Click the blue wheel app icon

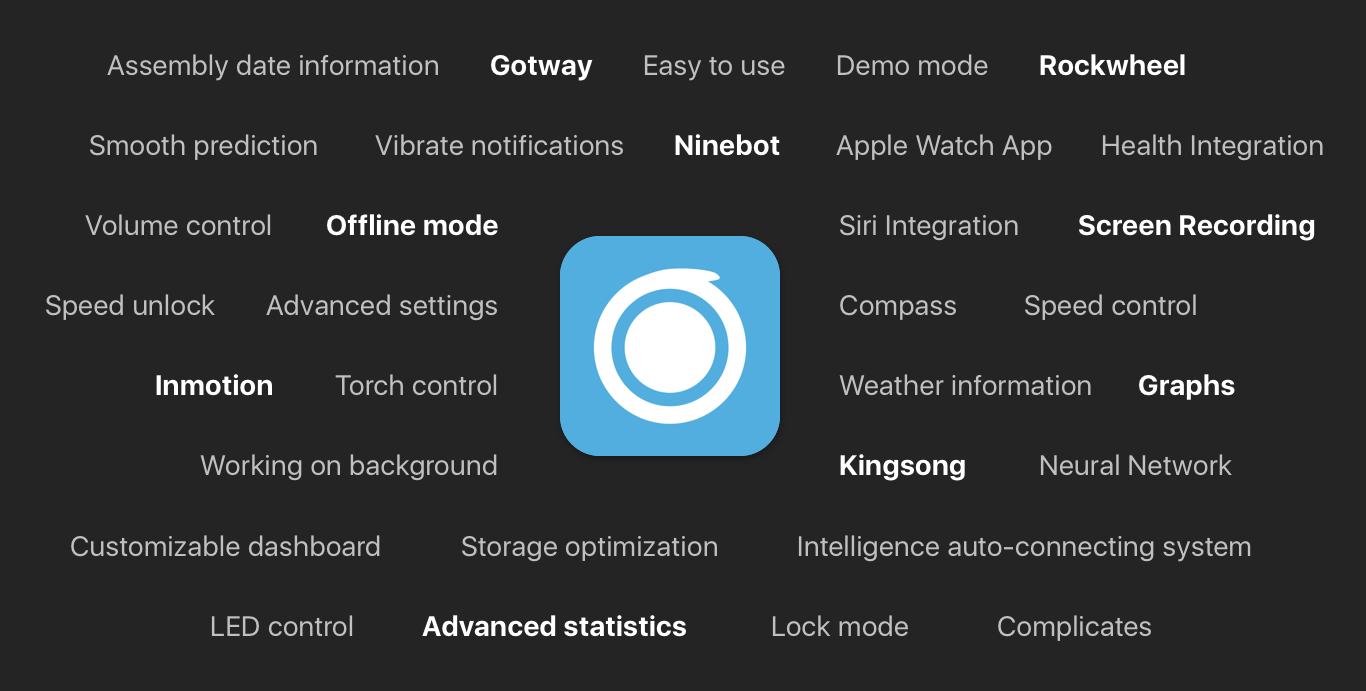[x=669, y=346]
